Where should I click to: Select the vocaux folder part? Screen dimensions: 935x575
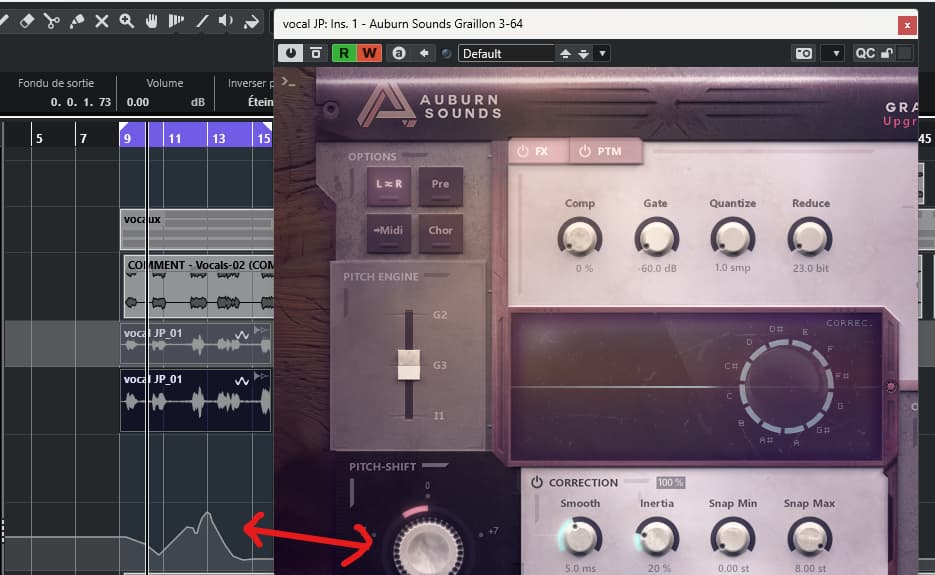(197, 229)
